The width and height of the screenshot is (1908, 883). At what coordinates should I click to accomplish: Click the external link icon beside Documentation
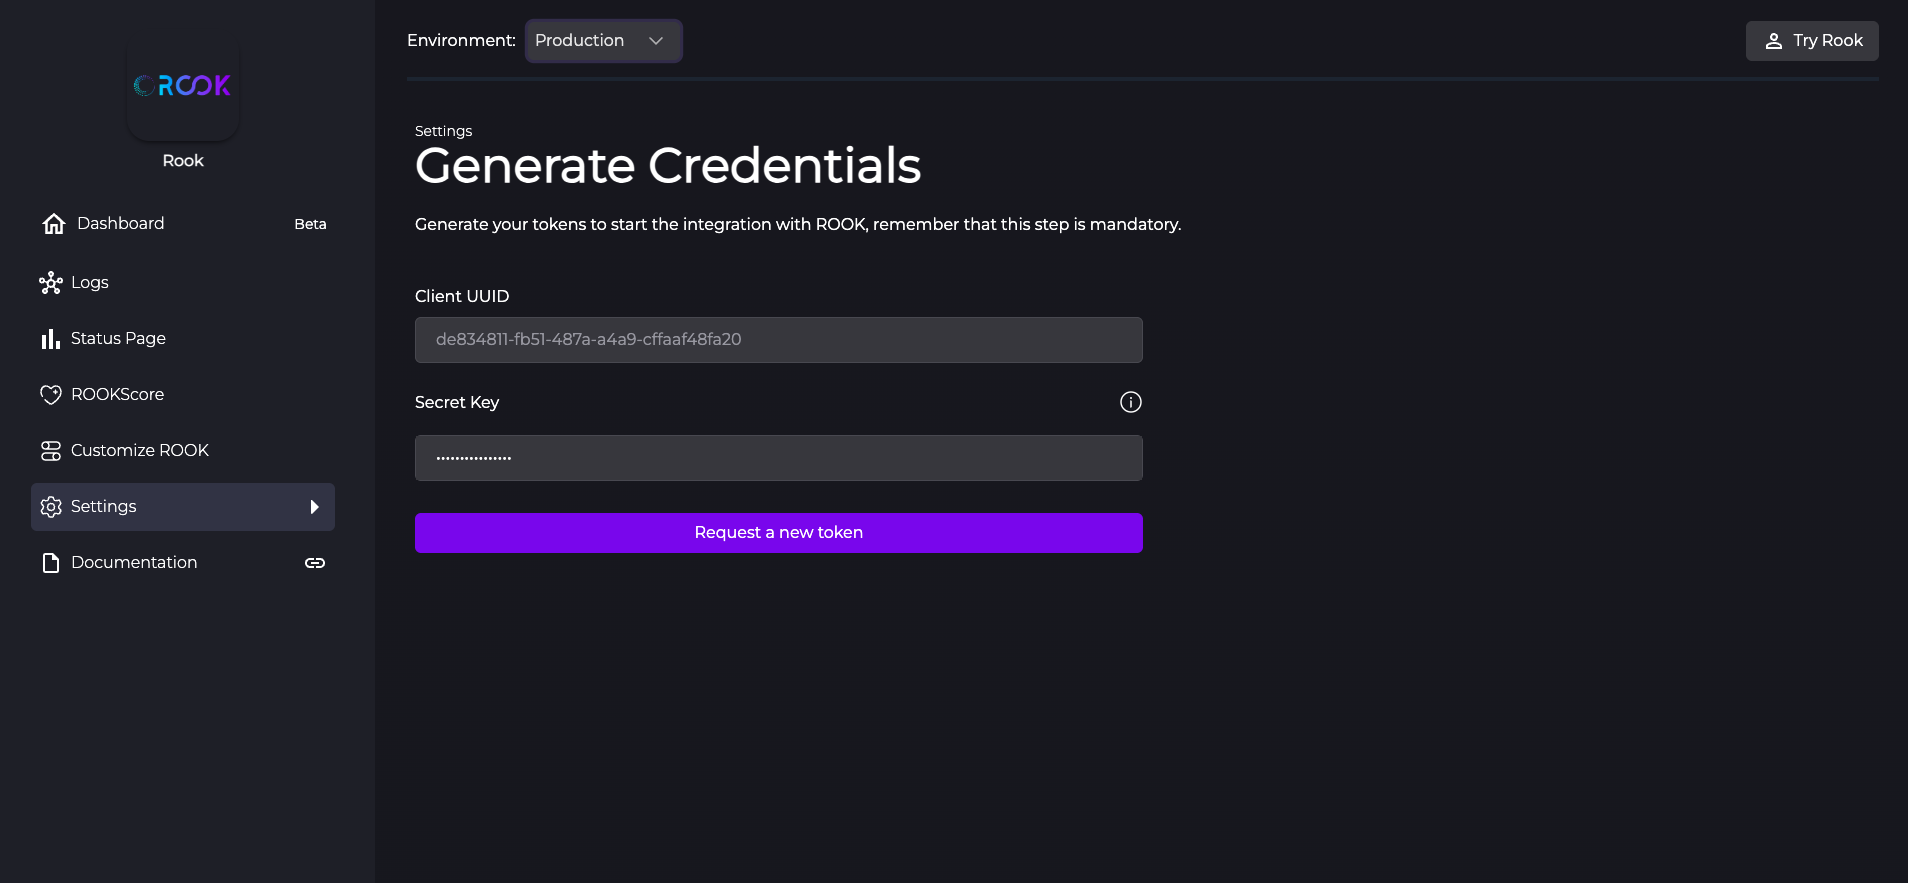coord(315,563)
